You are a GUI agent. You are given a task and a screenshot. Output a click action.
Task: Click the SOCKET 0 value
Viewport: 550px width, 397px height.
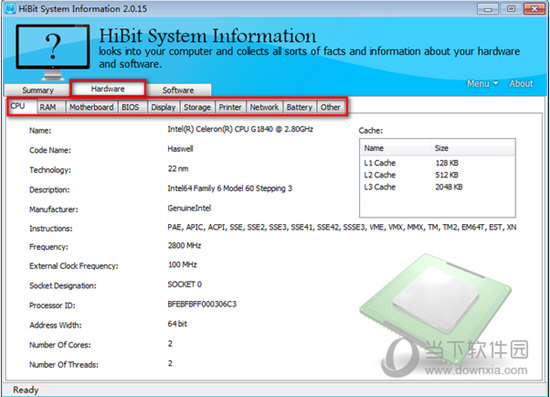[x=185, y=284]
